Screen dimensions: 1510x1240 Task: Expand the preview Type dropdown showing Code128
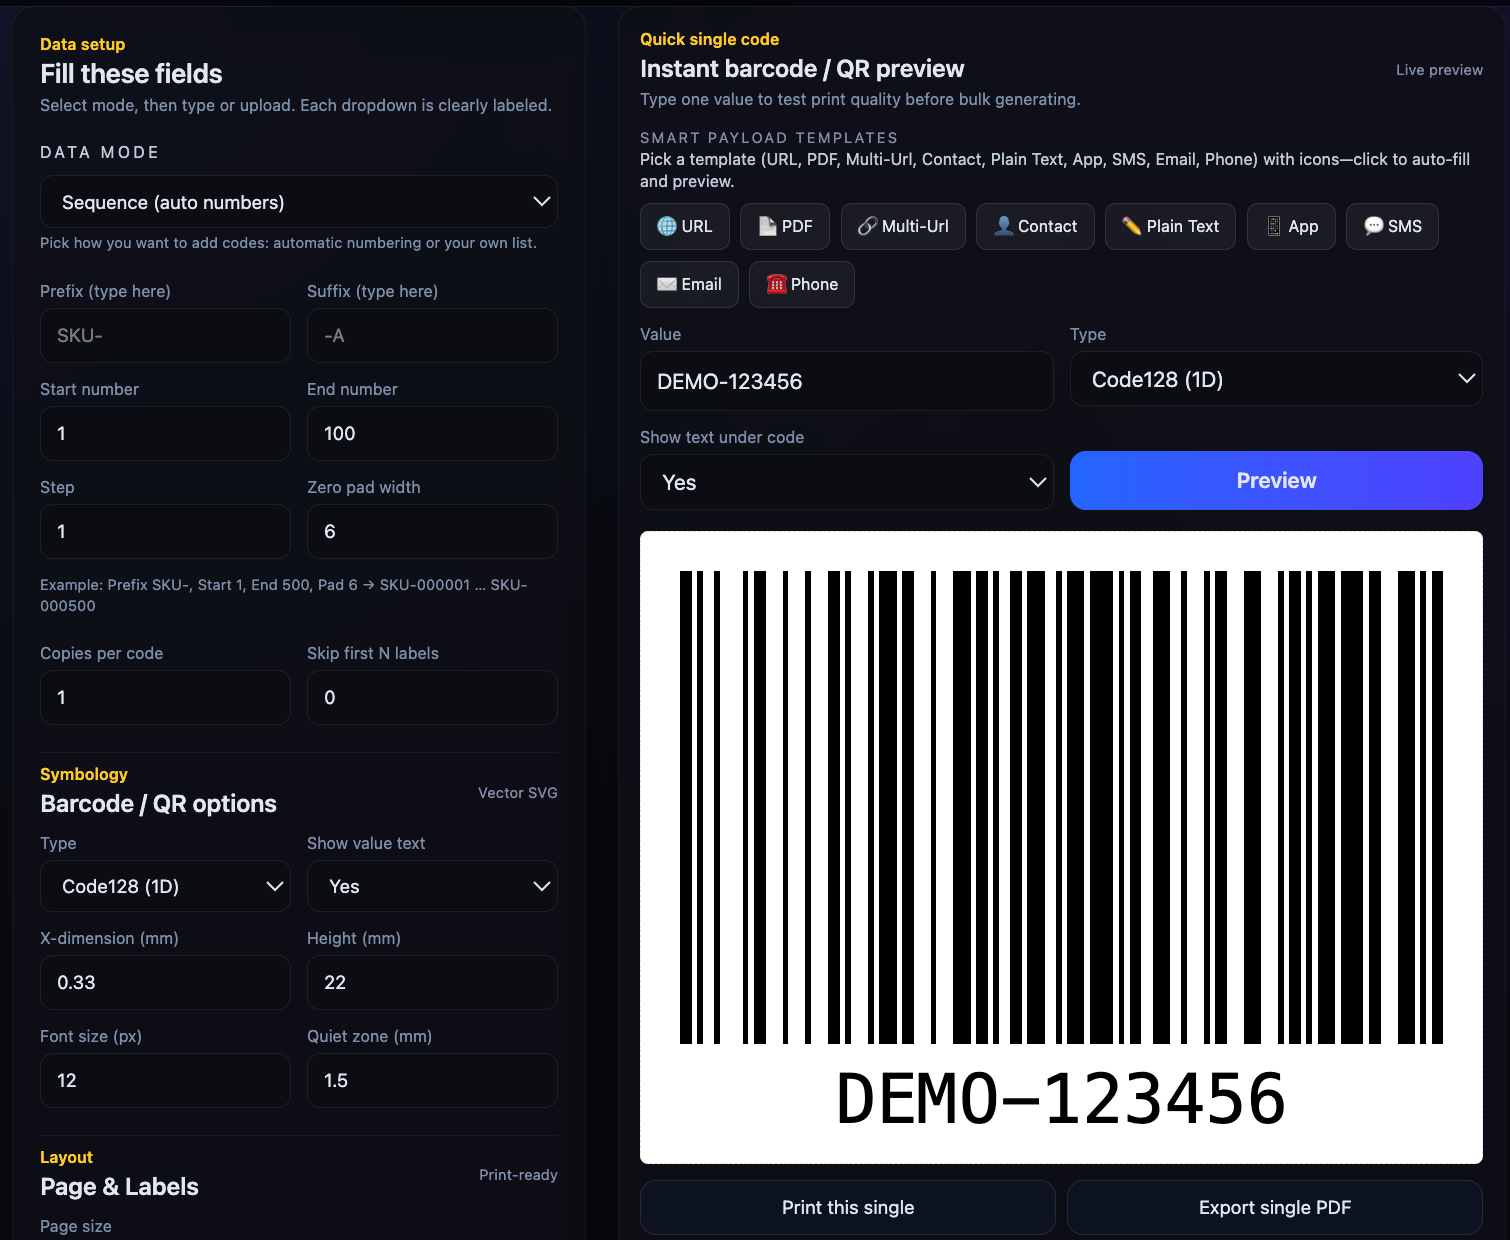(x=1276, y=379)
